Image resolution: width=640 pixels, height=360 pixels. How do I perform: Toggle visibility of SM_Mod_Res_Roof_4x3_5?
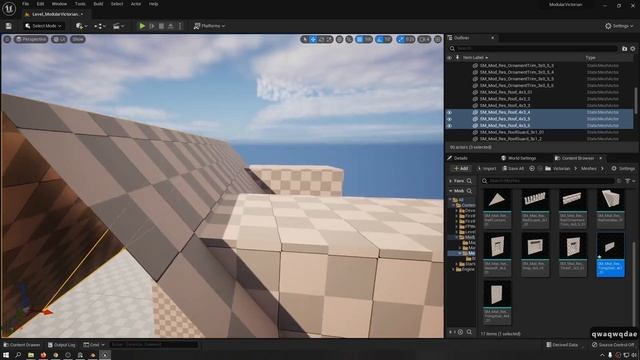(449, 119)
